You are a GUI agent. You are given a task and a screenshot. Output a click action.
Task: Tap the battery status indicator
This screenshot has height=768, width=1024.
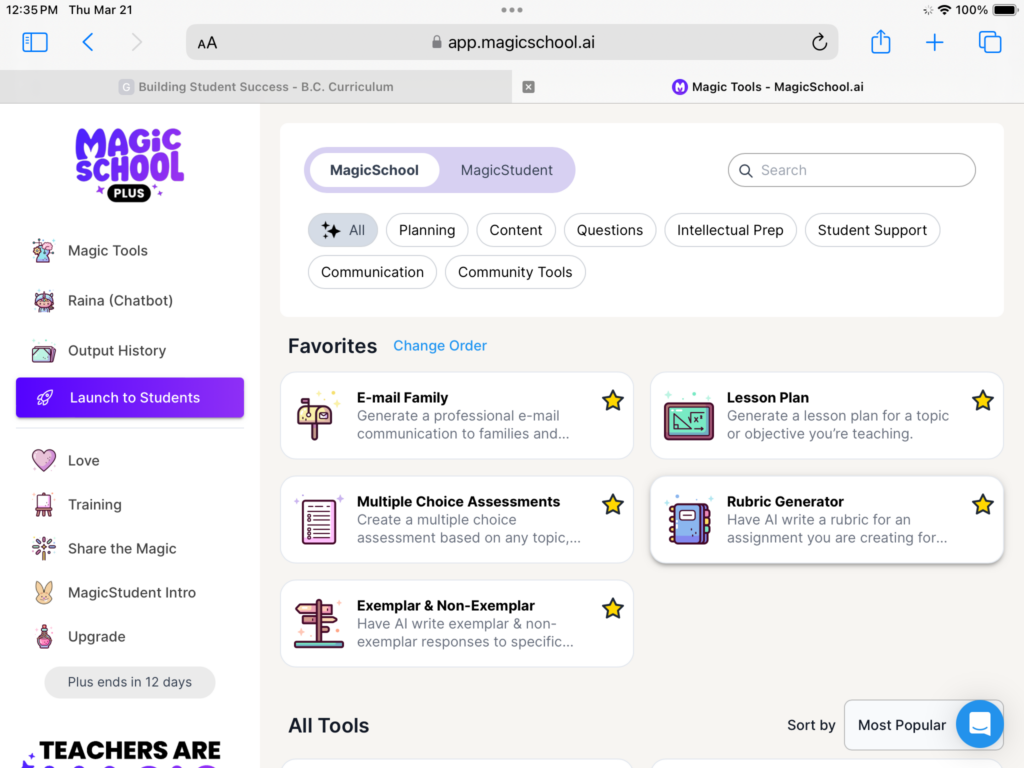[x=1005, y=10]
